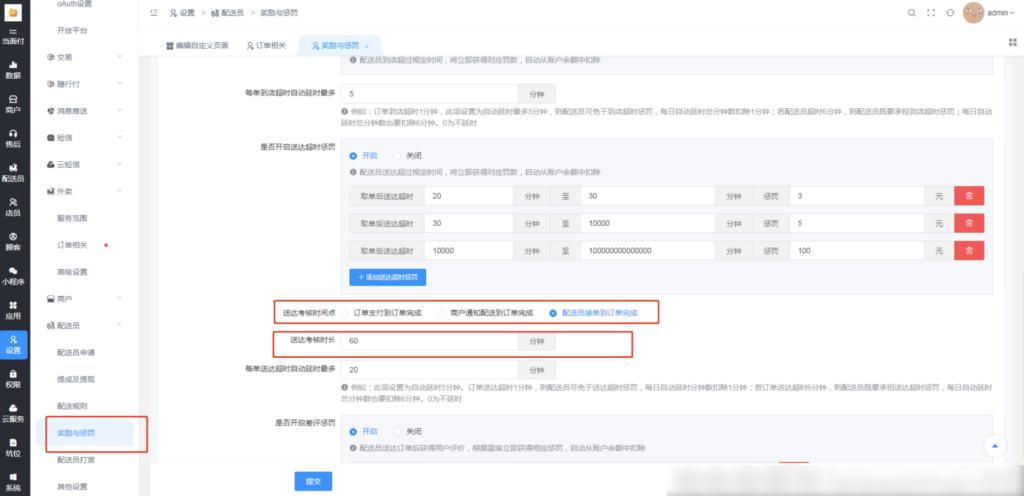
Task: Expand the 消息推送 menu group
Action: pyautogui.click(x=84, y=111)
